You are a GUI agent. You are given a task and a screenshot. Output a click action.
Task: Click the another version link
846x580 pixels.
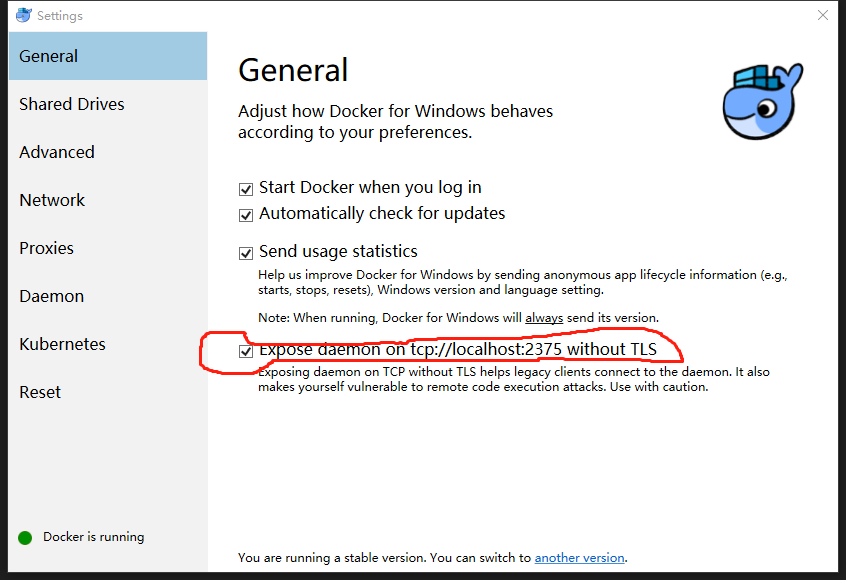tap(579, 558)
